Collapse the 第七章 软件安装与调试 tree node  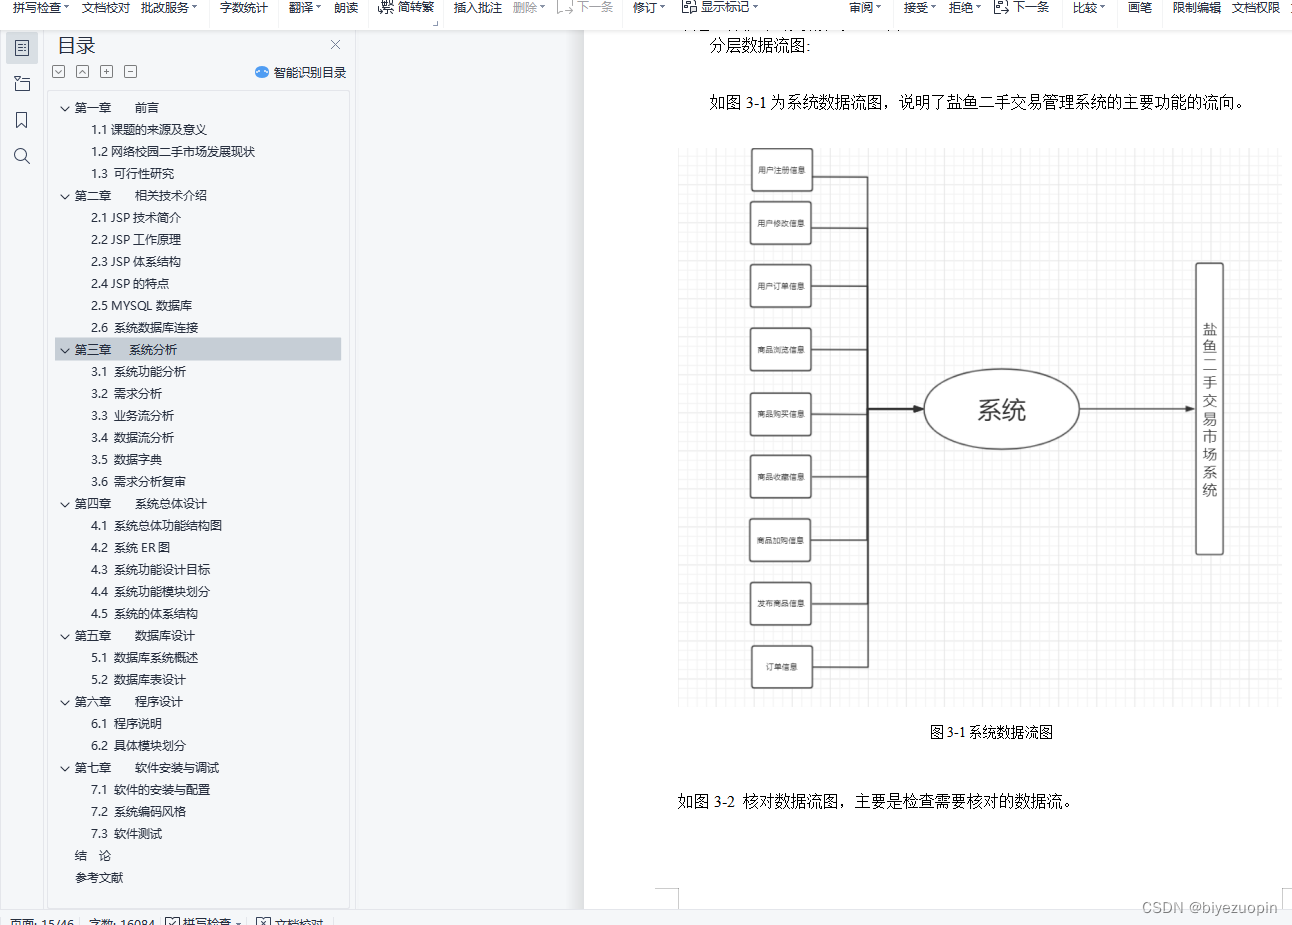(x=65, y=768)
